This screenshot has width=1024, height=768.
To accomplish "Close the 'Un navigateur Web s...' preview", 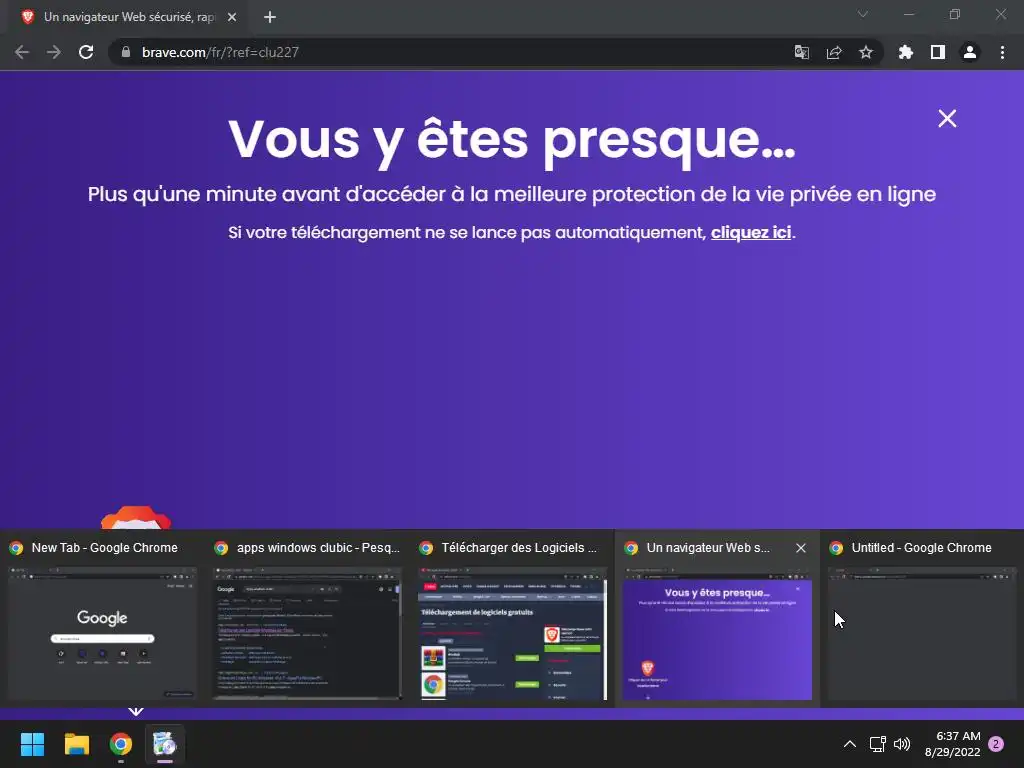I will click(801, 548).
